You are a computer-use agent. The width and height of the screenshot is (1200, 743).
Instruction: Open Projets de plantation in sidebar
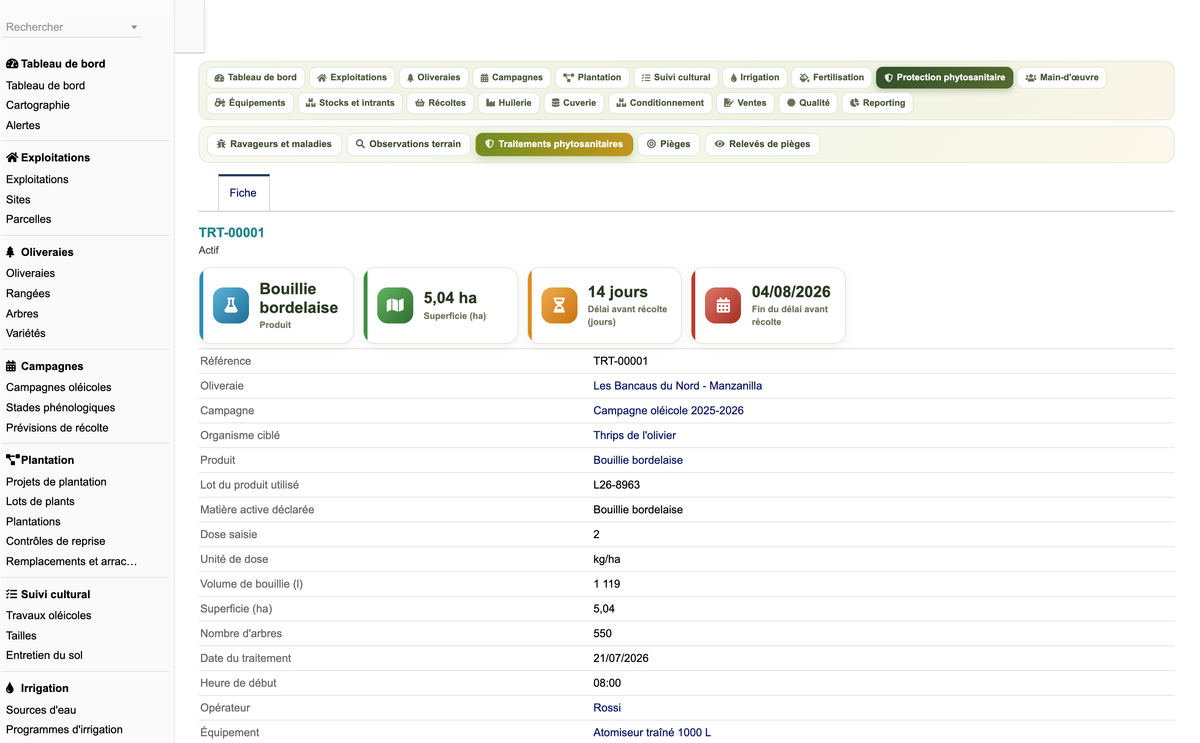[x=56, y=481]
